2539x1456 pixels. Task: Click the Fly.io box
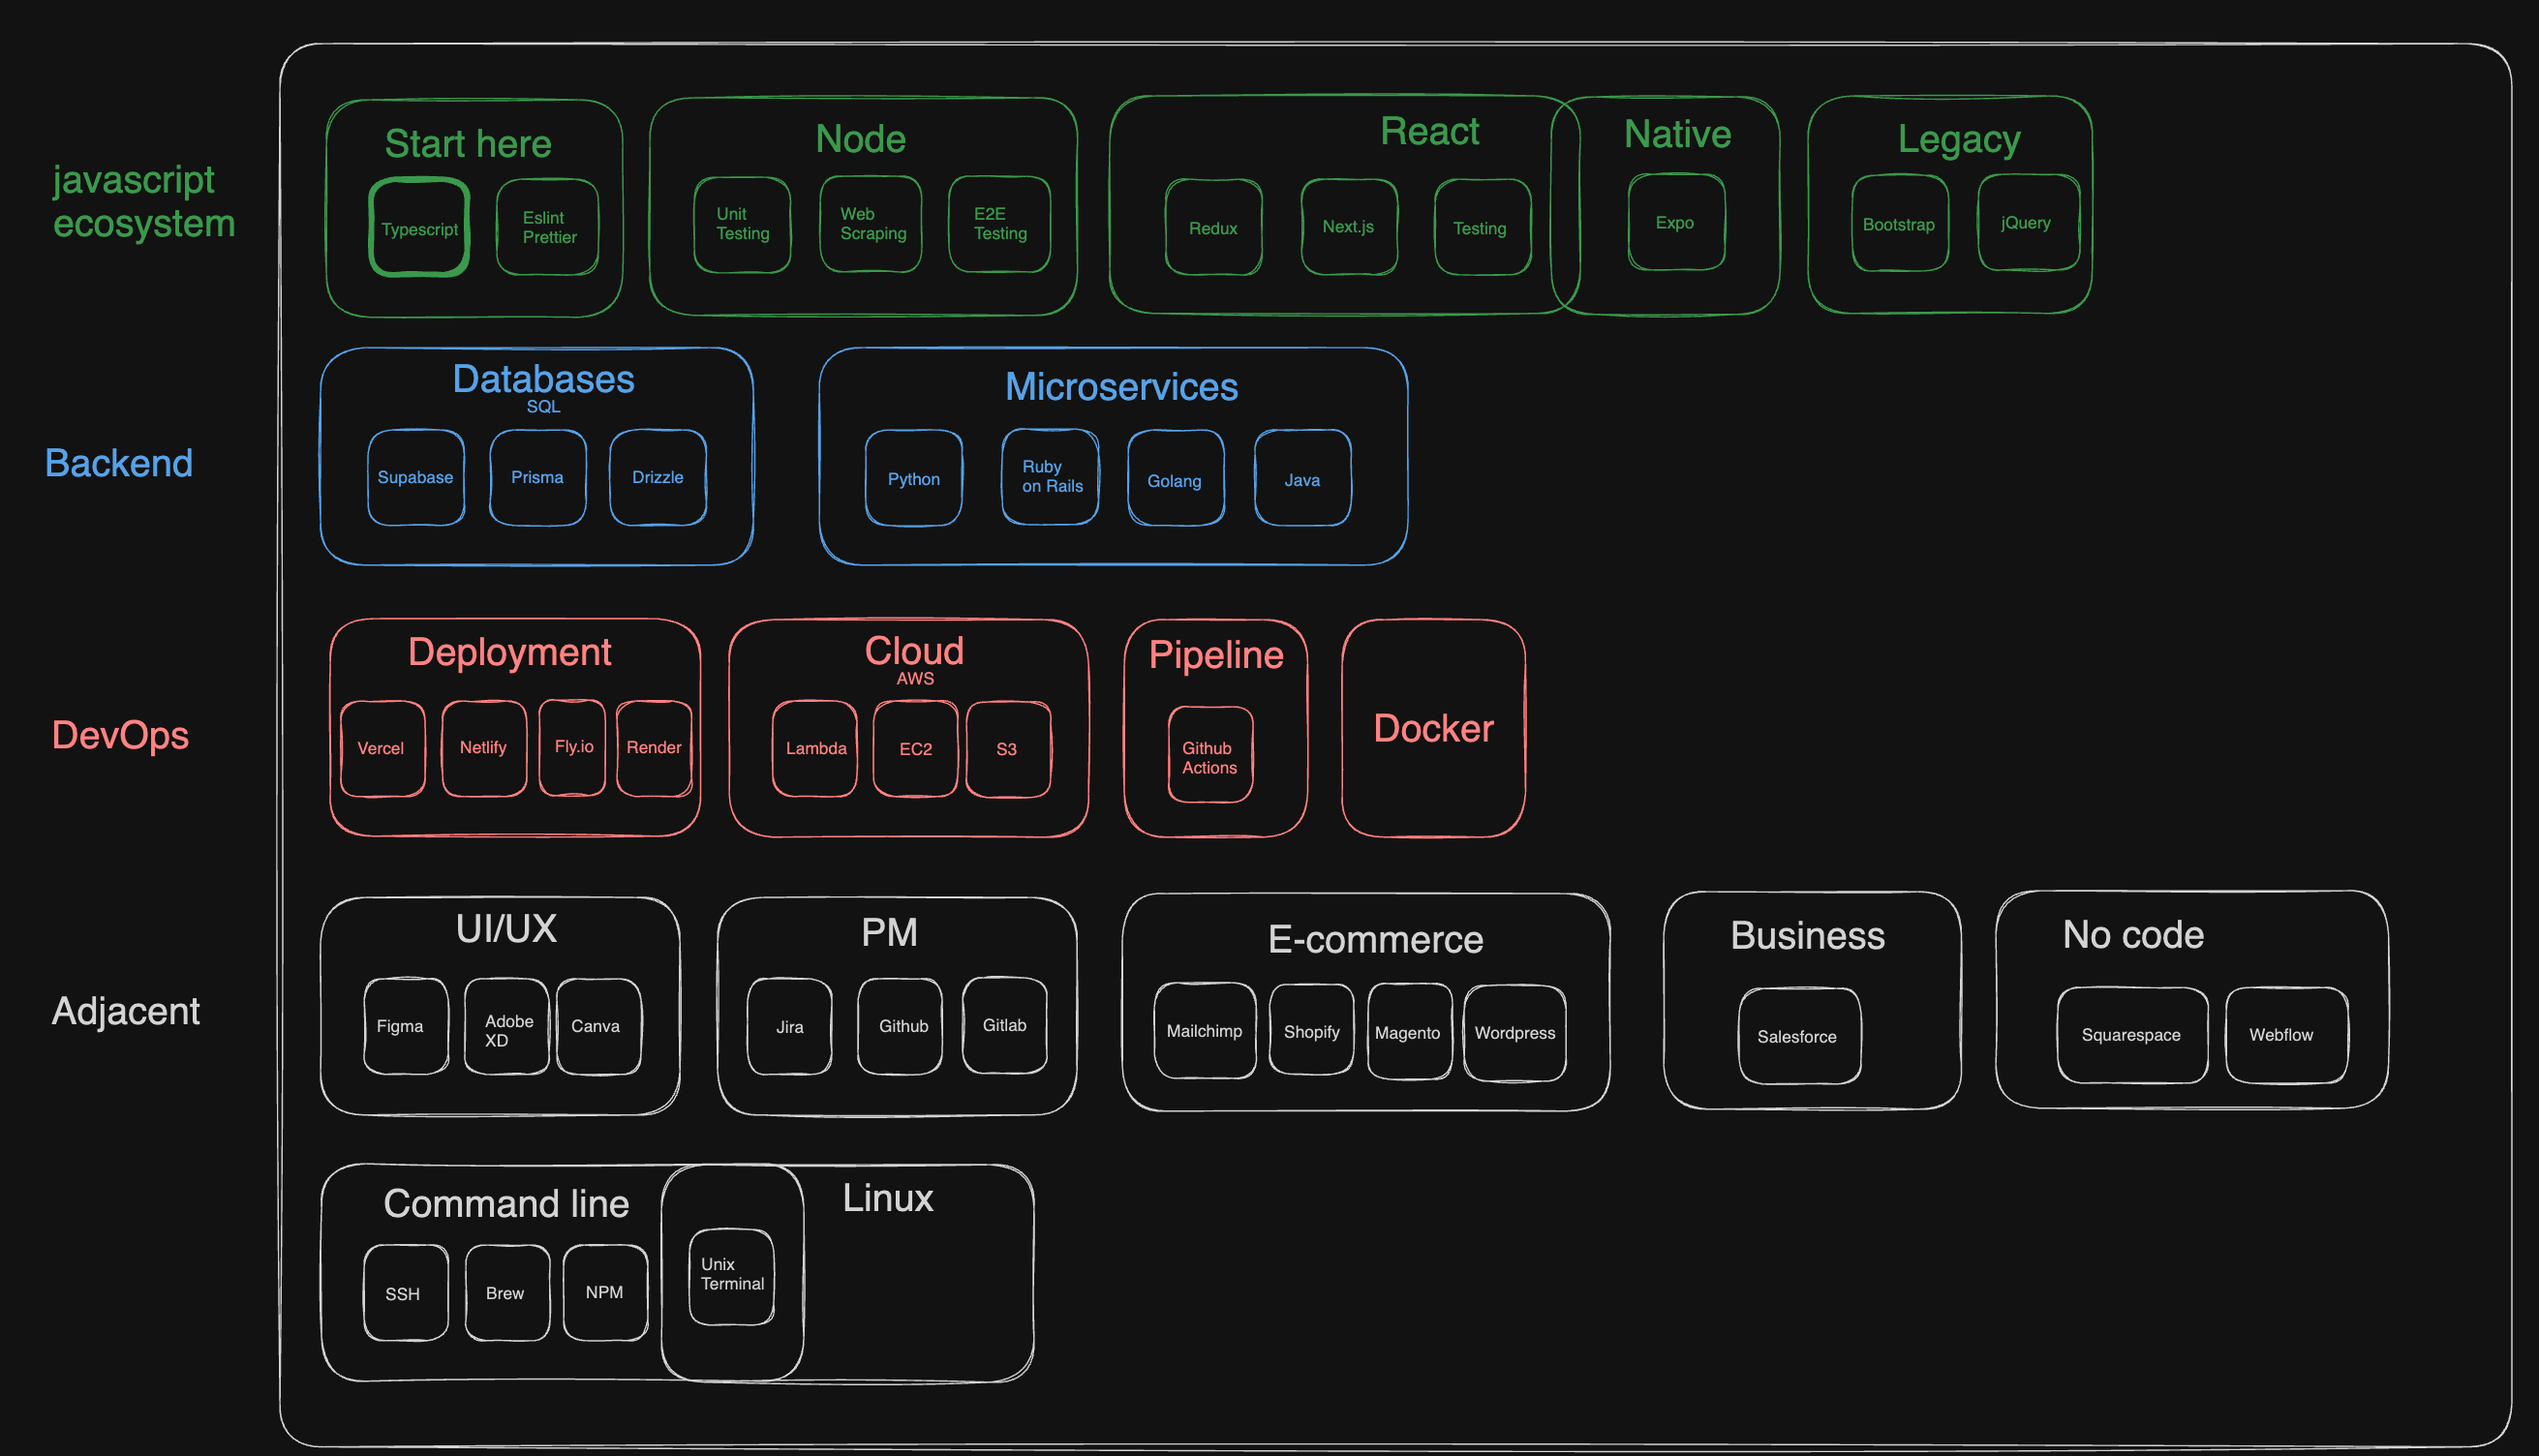point(572,748)
